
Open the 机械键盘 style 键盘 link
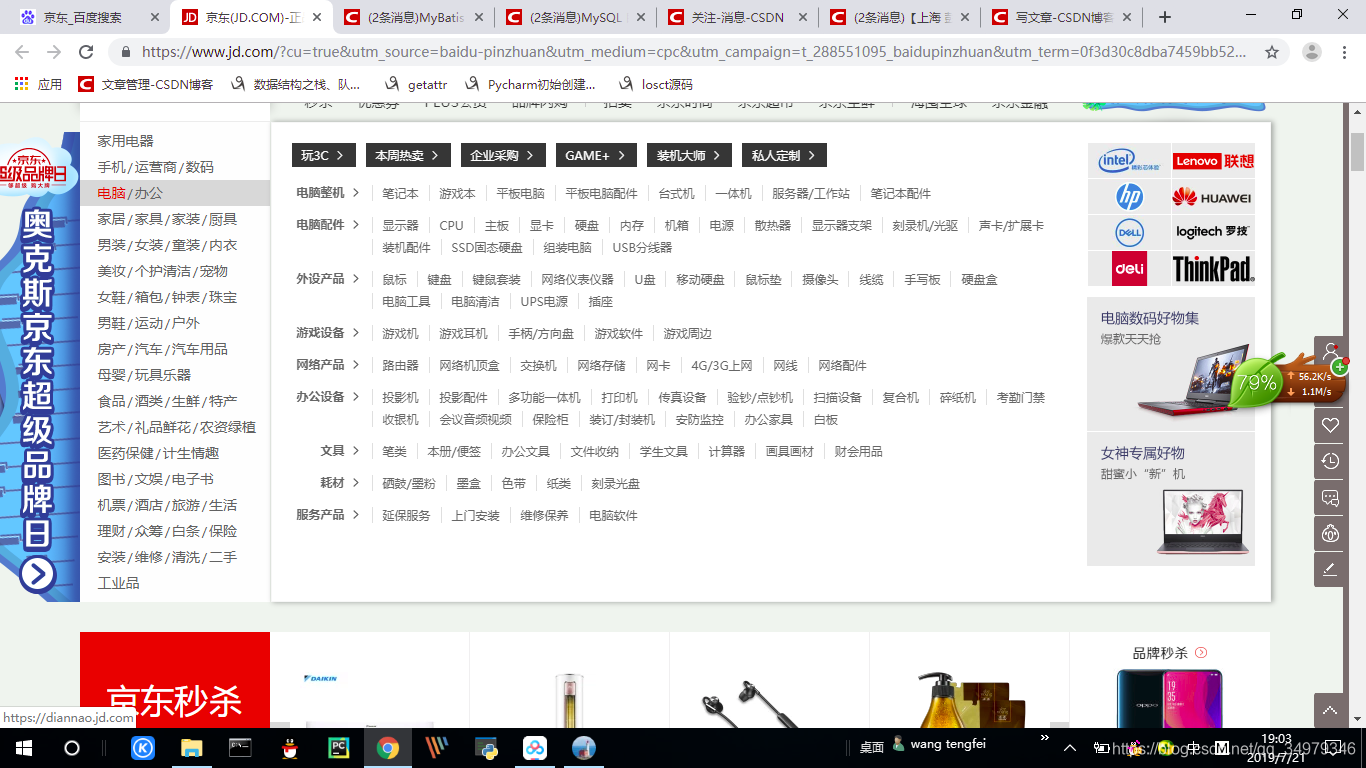[x=439, y=279]
